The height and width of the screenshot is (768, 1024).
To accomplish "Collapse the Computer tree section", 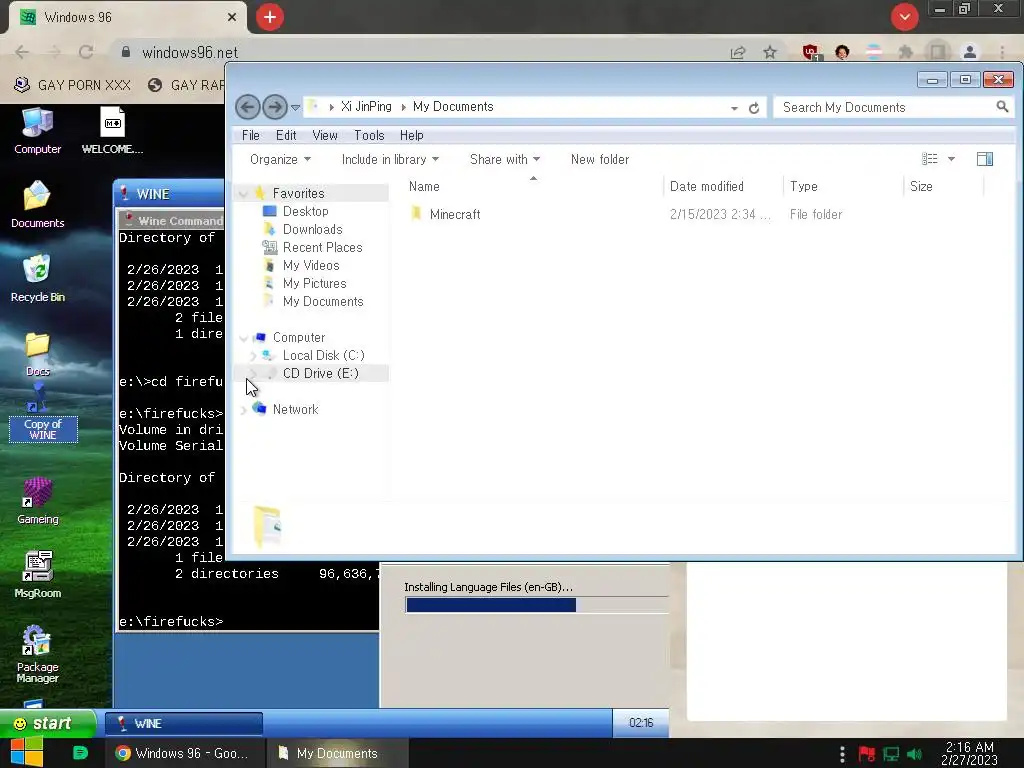I will (243, 338).
